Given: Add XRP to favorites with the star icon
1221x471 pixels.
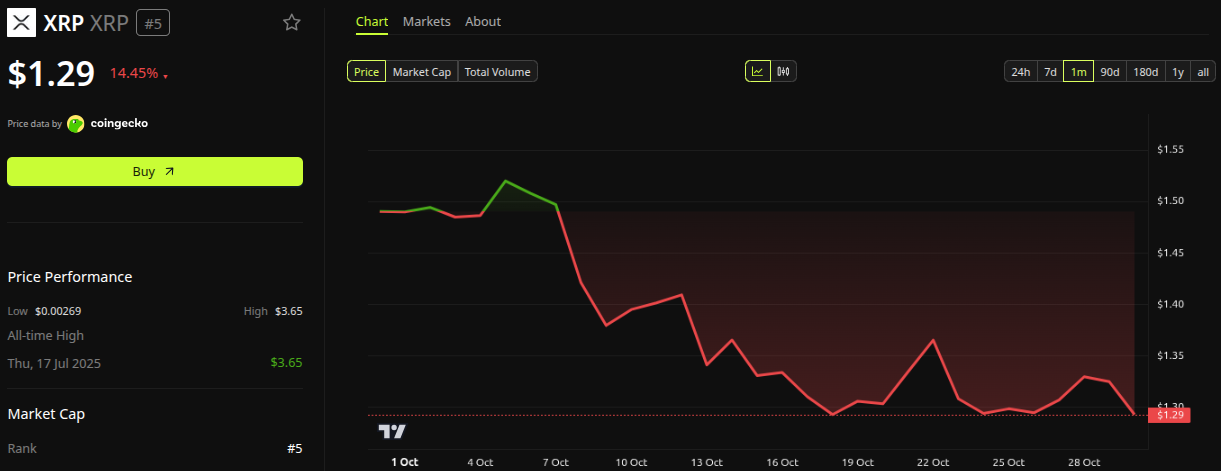Looking at the screenshot, I should [x=291, y=22].
